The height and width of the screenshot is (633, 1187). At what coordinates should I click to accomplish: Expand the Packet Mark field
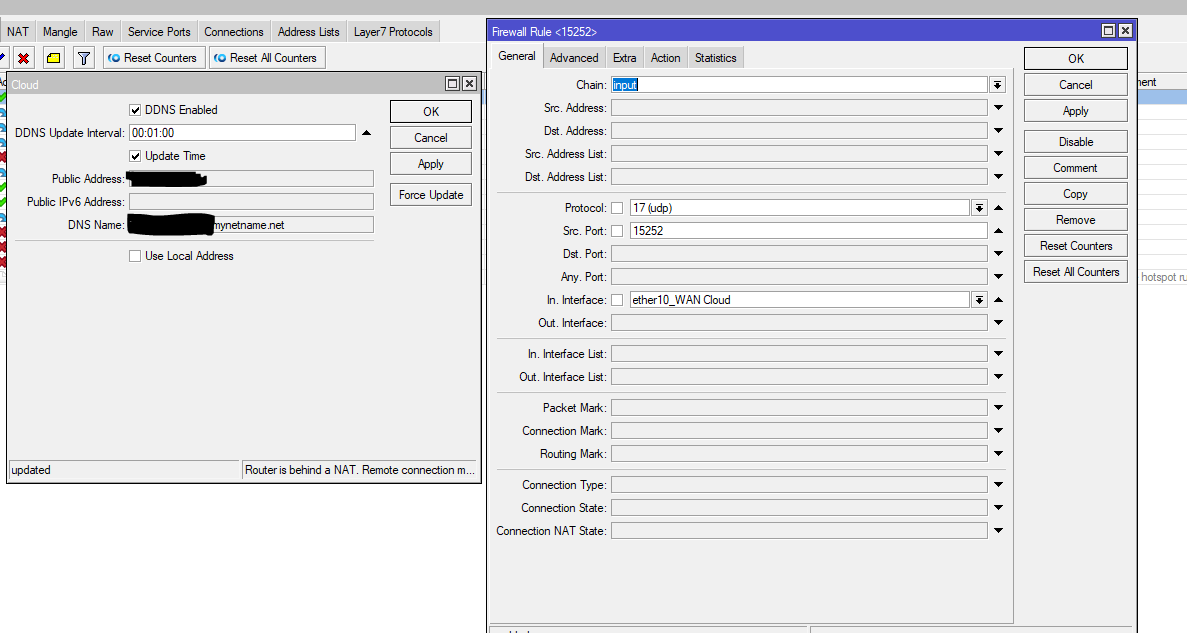[999, 407]
